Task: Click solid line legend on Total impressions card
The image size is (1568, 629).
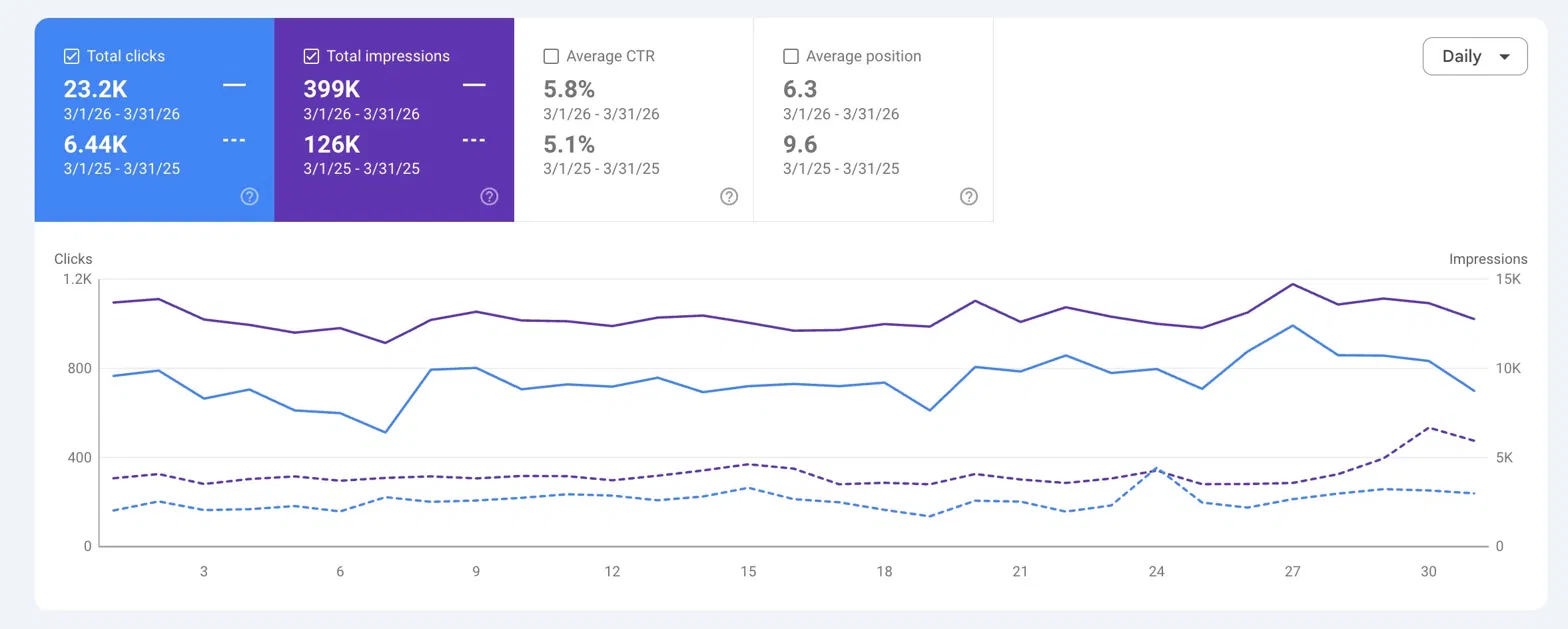Action: (474, 86)
